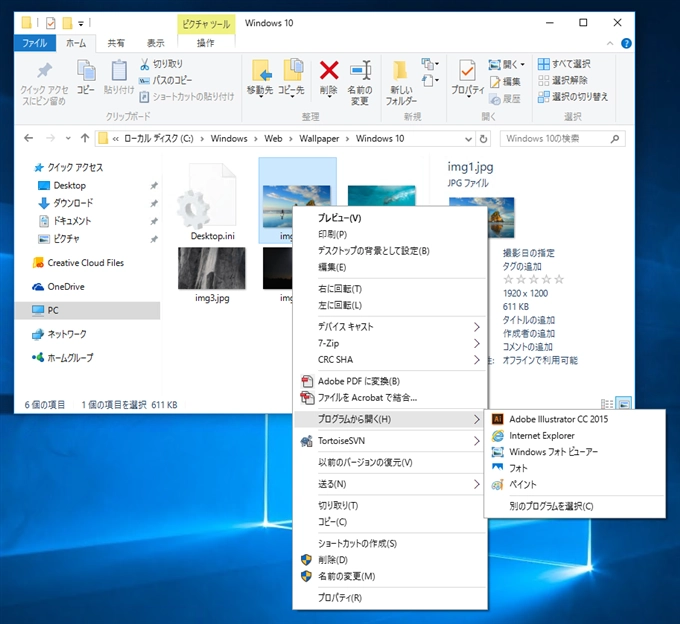Select Documents (ドキュメント) in sidebar
The height and width of the screenshot is (624, 680).
[x=72, y=221]
